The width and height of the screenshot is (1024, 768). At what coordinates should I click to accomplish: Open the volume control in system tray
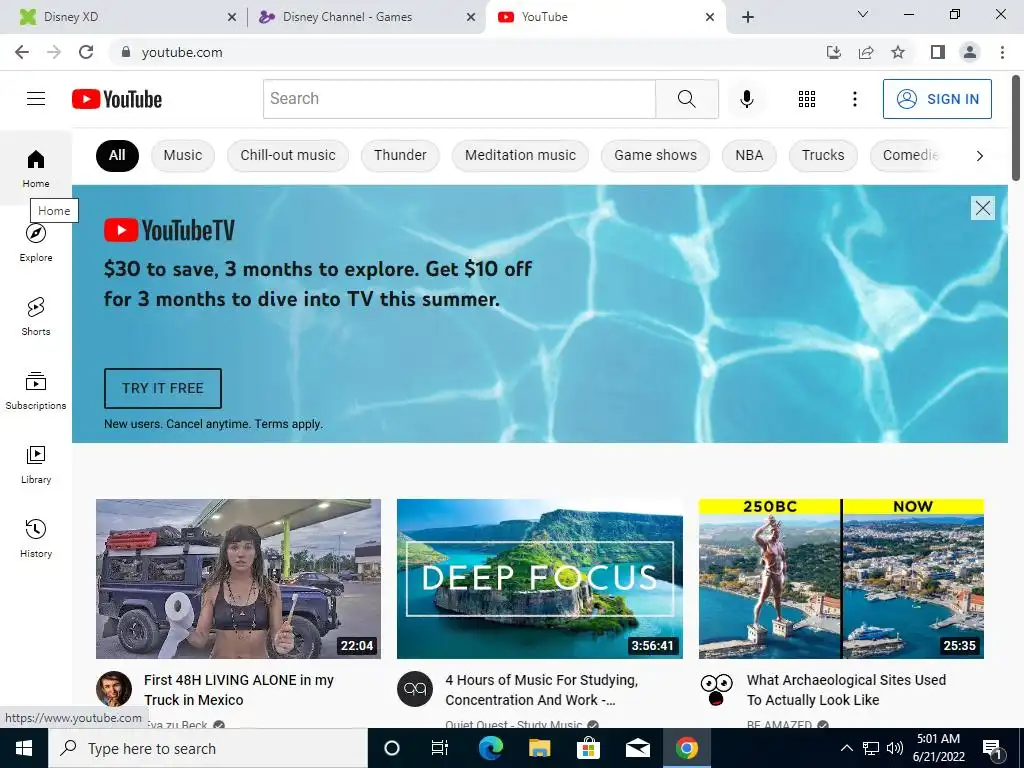click(895, 748)
